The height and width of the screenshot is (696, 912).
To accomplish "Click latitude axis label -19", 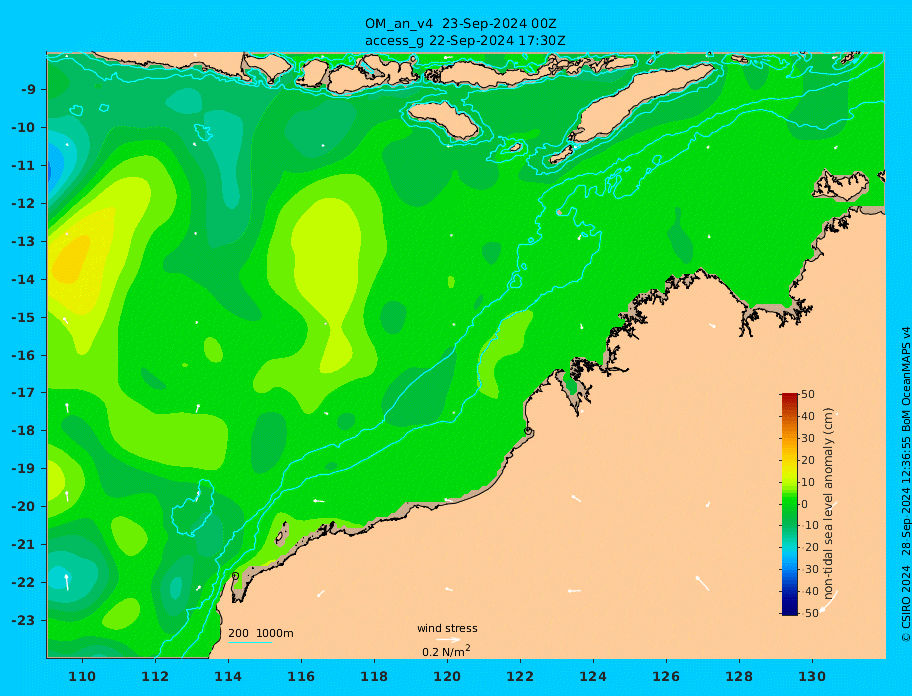I will pyautogui.click(x=23, y=469).
